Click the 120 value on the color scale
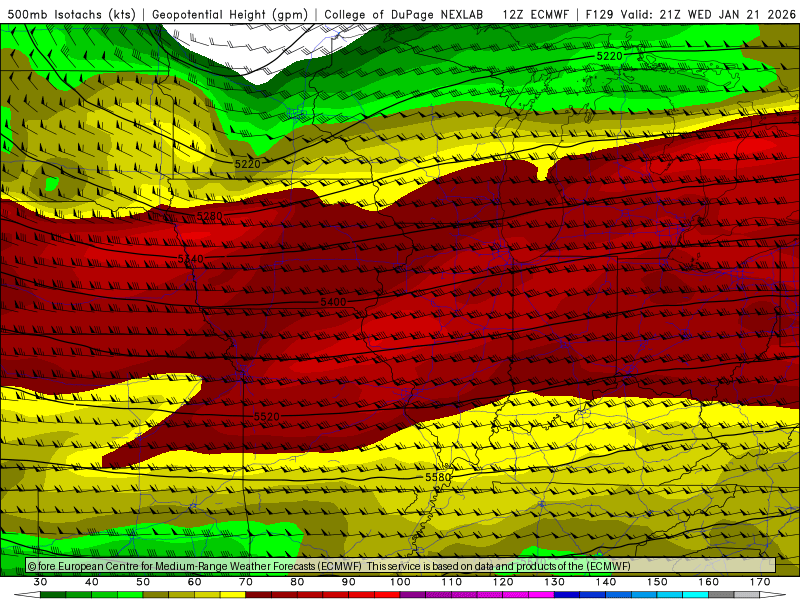 [x=503, y=582]
